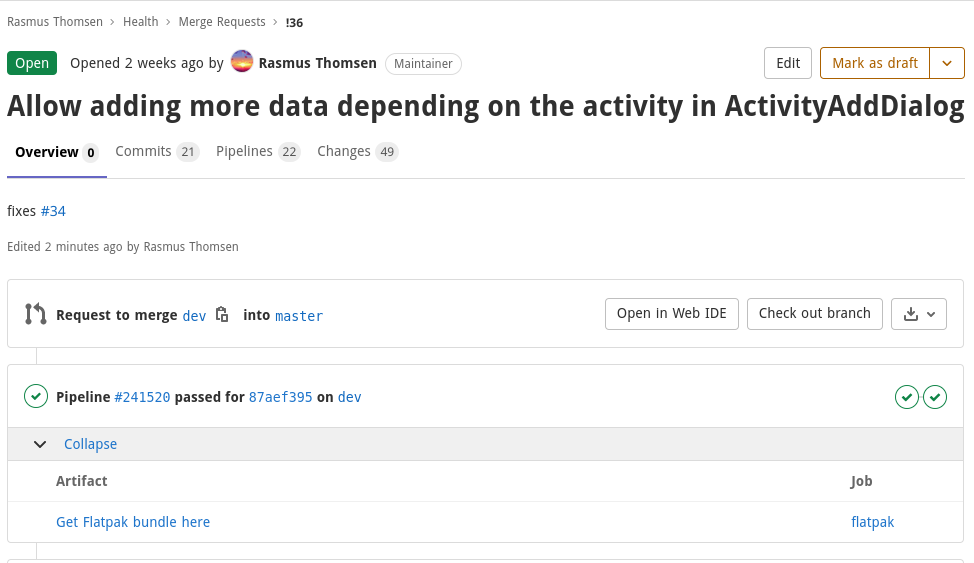Click the merge request icon
The width and height of the screenshot is (974, 563).
pyautogui.click(x=36, y=314)
